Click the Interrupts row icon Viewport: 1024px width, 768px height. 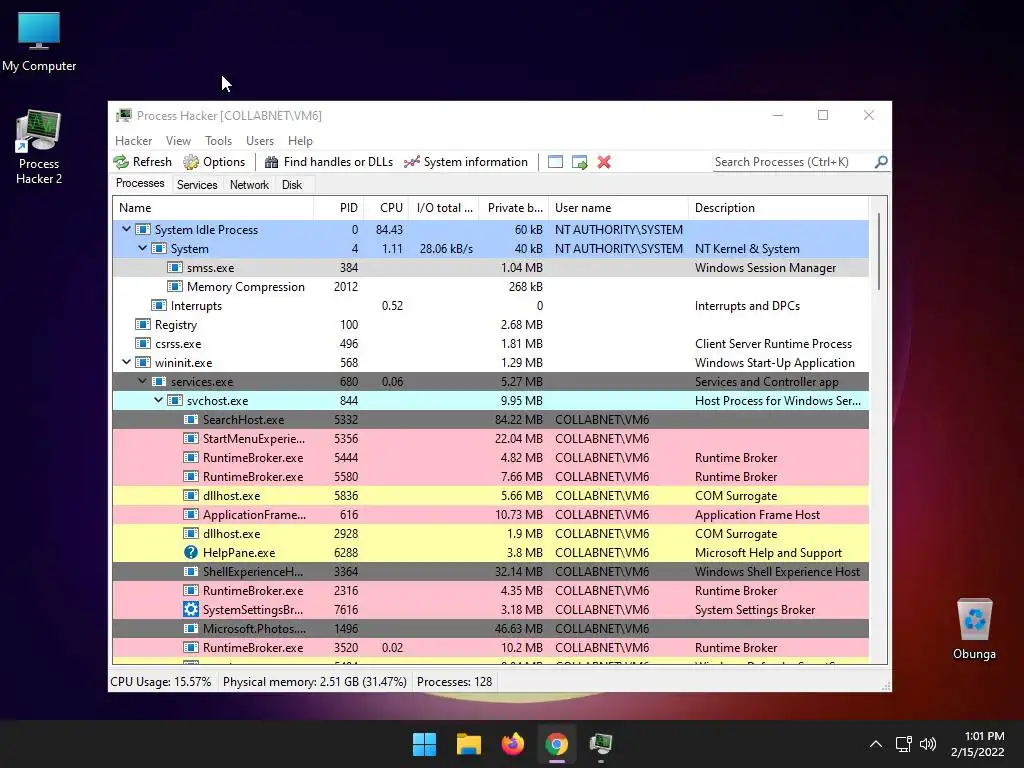pyautogui.click(x=159, y=305)
